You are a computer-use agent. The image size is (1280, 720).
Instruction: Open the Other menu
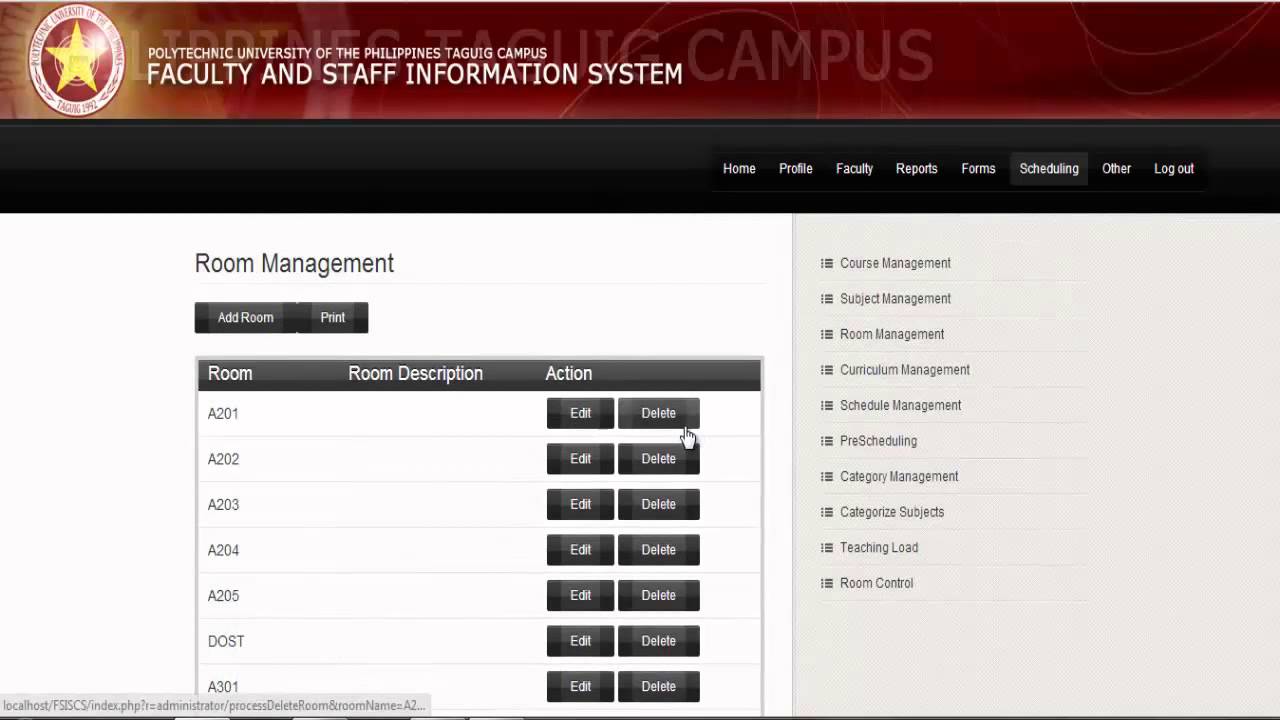(1116, 169)
